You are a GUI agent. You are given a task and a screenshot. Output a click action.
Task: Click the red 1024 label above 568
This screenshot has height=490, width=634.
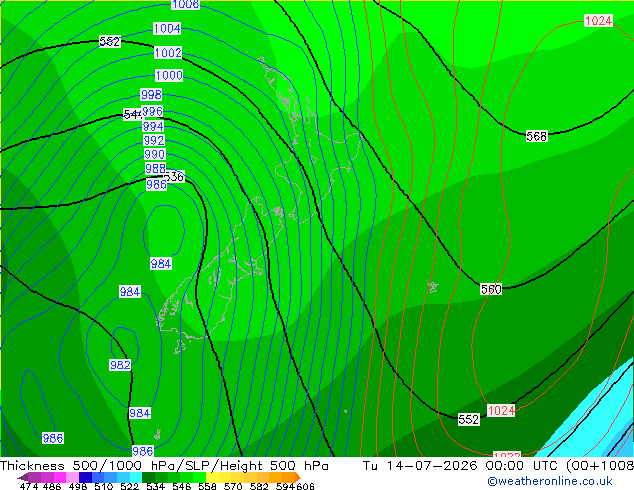(598, 20)
